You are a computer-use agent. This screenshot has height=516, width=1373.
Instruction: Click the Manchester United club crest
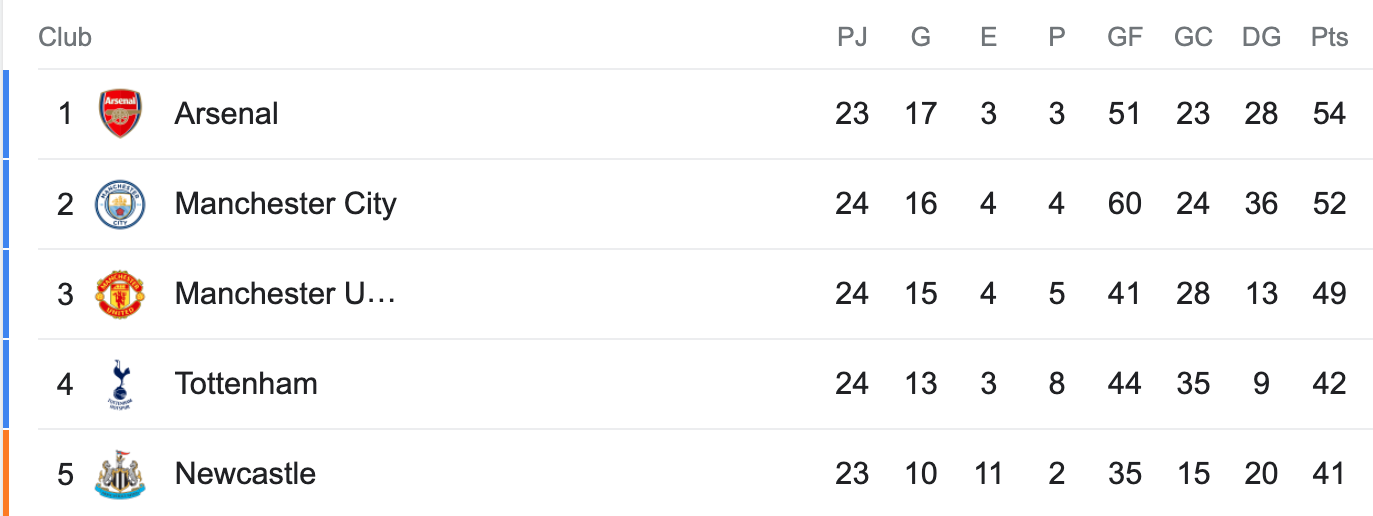tap(120, 294)
